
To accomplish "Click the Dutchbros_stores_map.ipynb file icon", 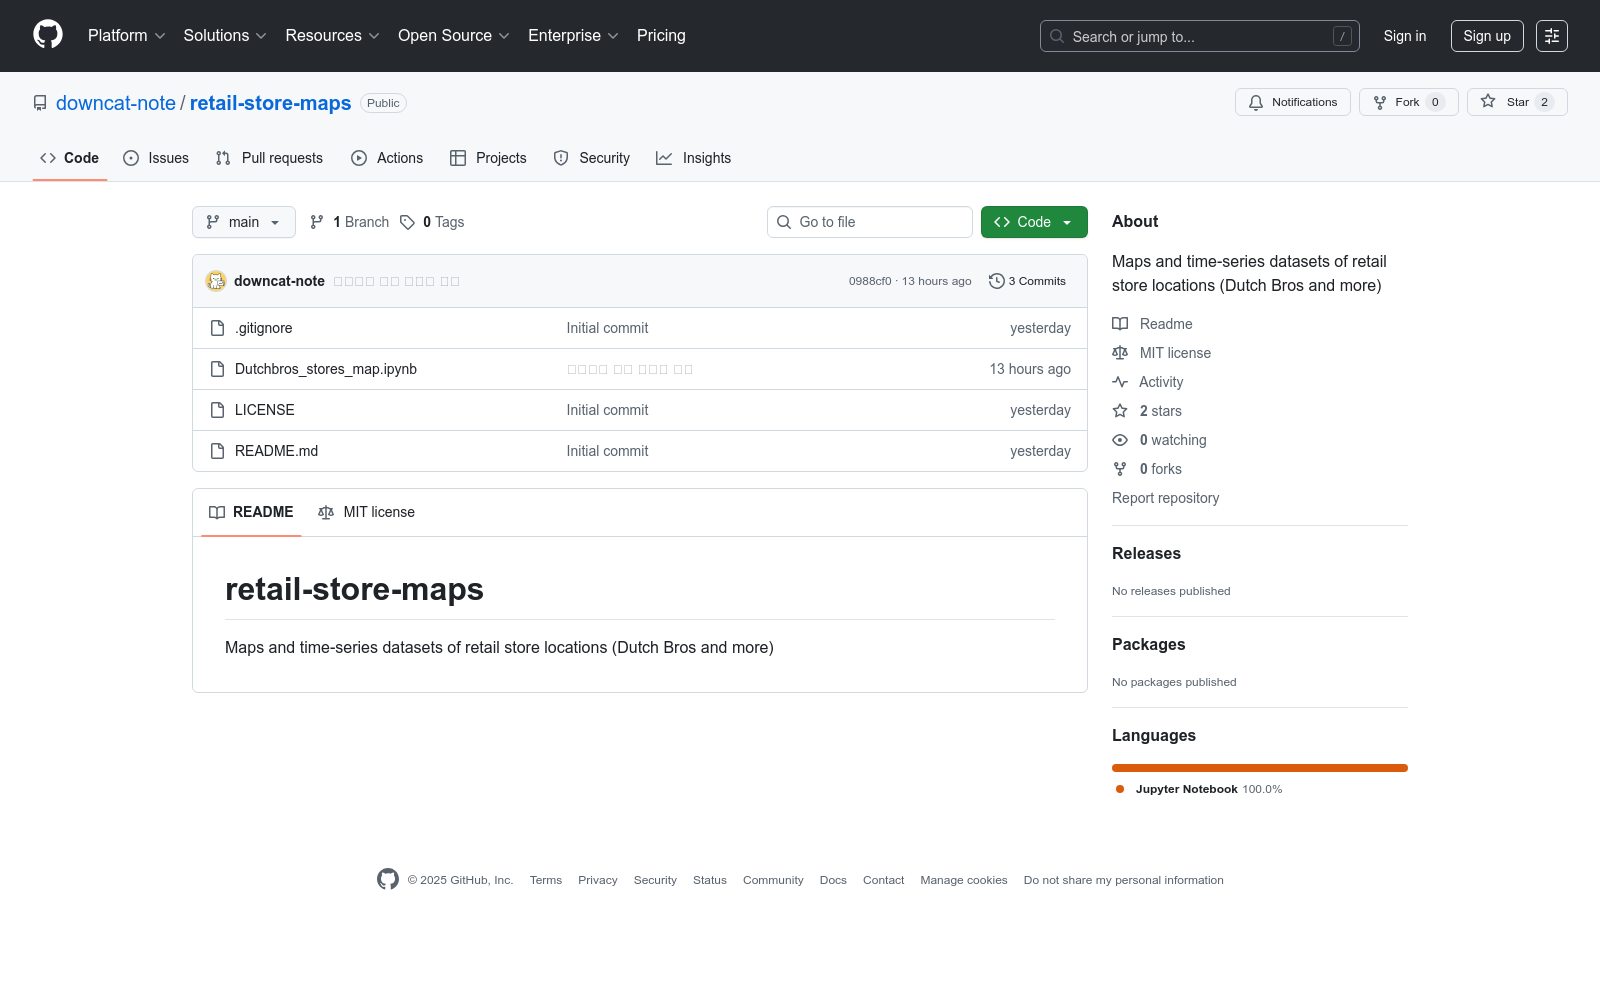I will coord(217,369).
